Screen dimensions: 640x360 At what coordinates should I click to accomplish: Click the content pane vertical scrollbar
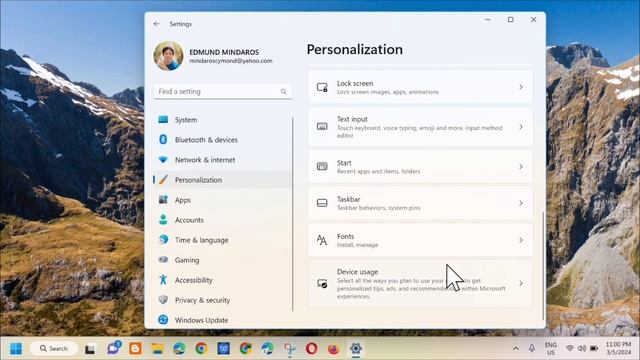point(543,265)
